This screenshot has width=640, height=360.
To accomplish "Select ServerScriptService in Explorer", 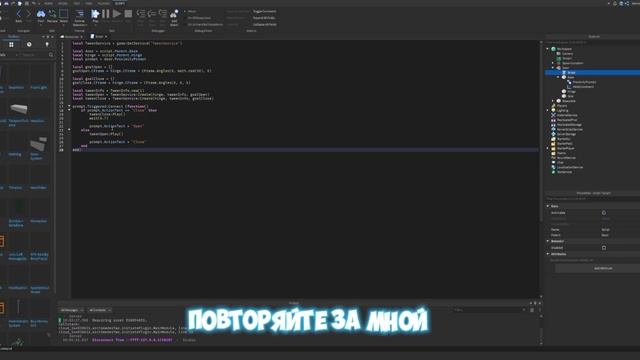I will pyautogui.click(x=570, y=129).
